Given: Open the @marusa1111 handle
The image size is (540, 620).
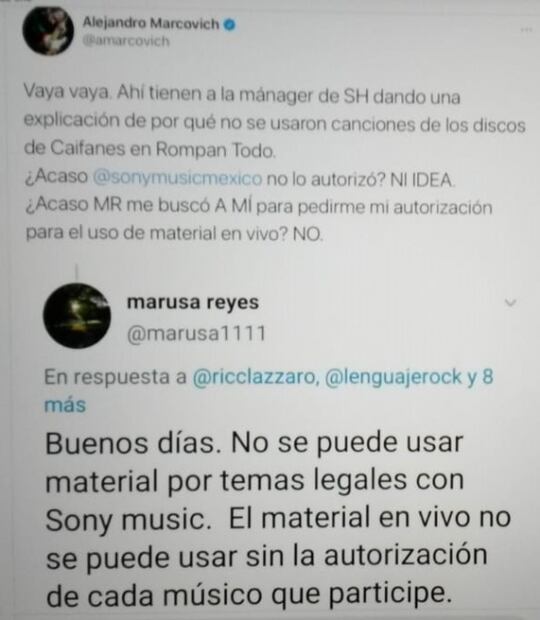Looking at the screenshot, I should point(196,333).
